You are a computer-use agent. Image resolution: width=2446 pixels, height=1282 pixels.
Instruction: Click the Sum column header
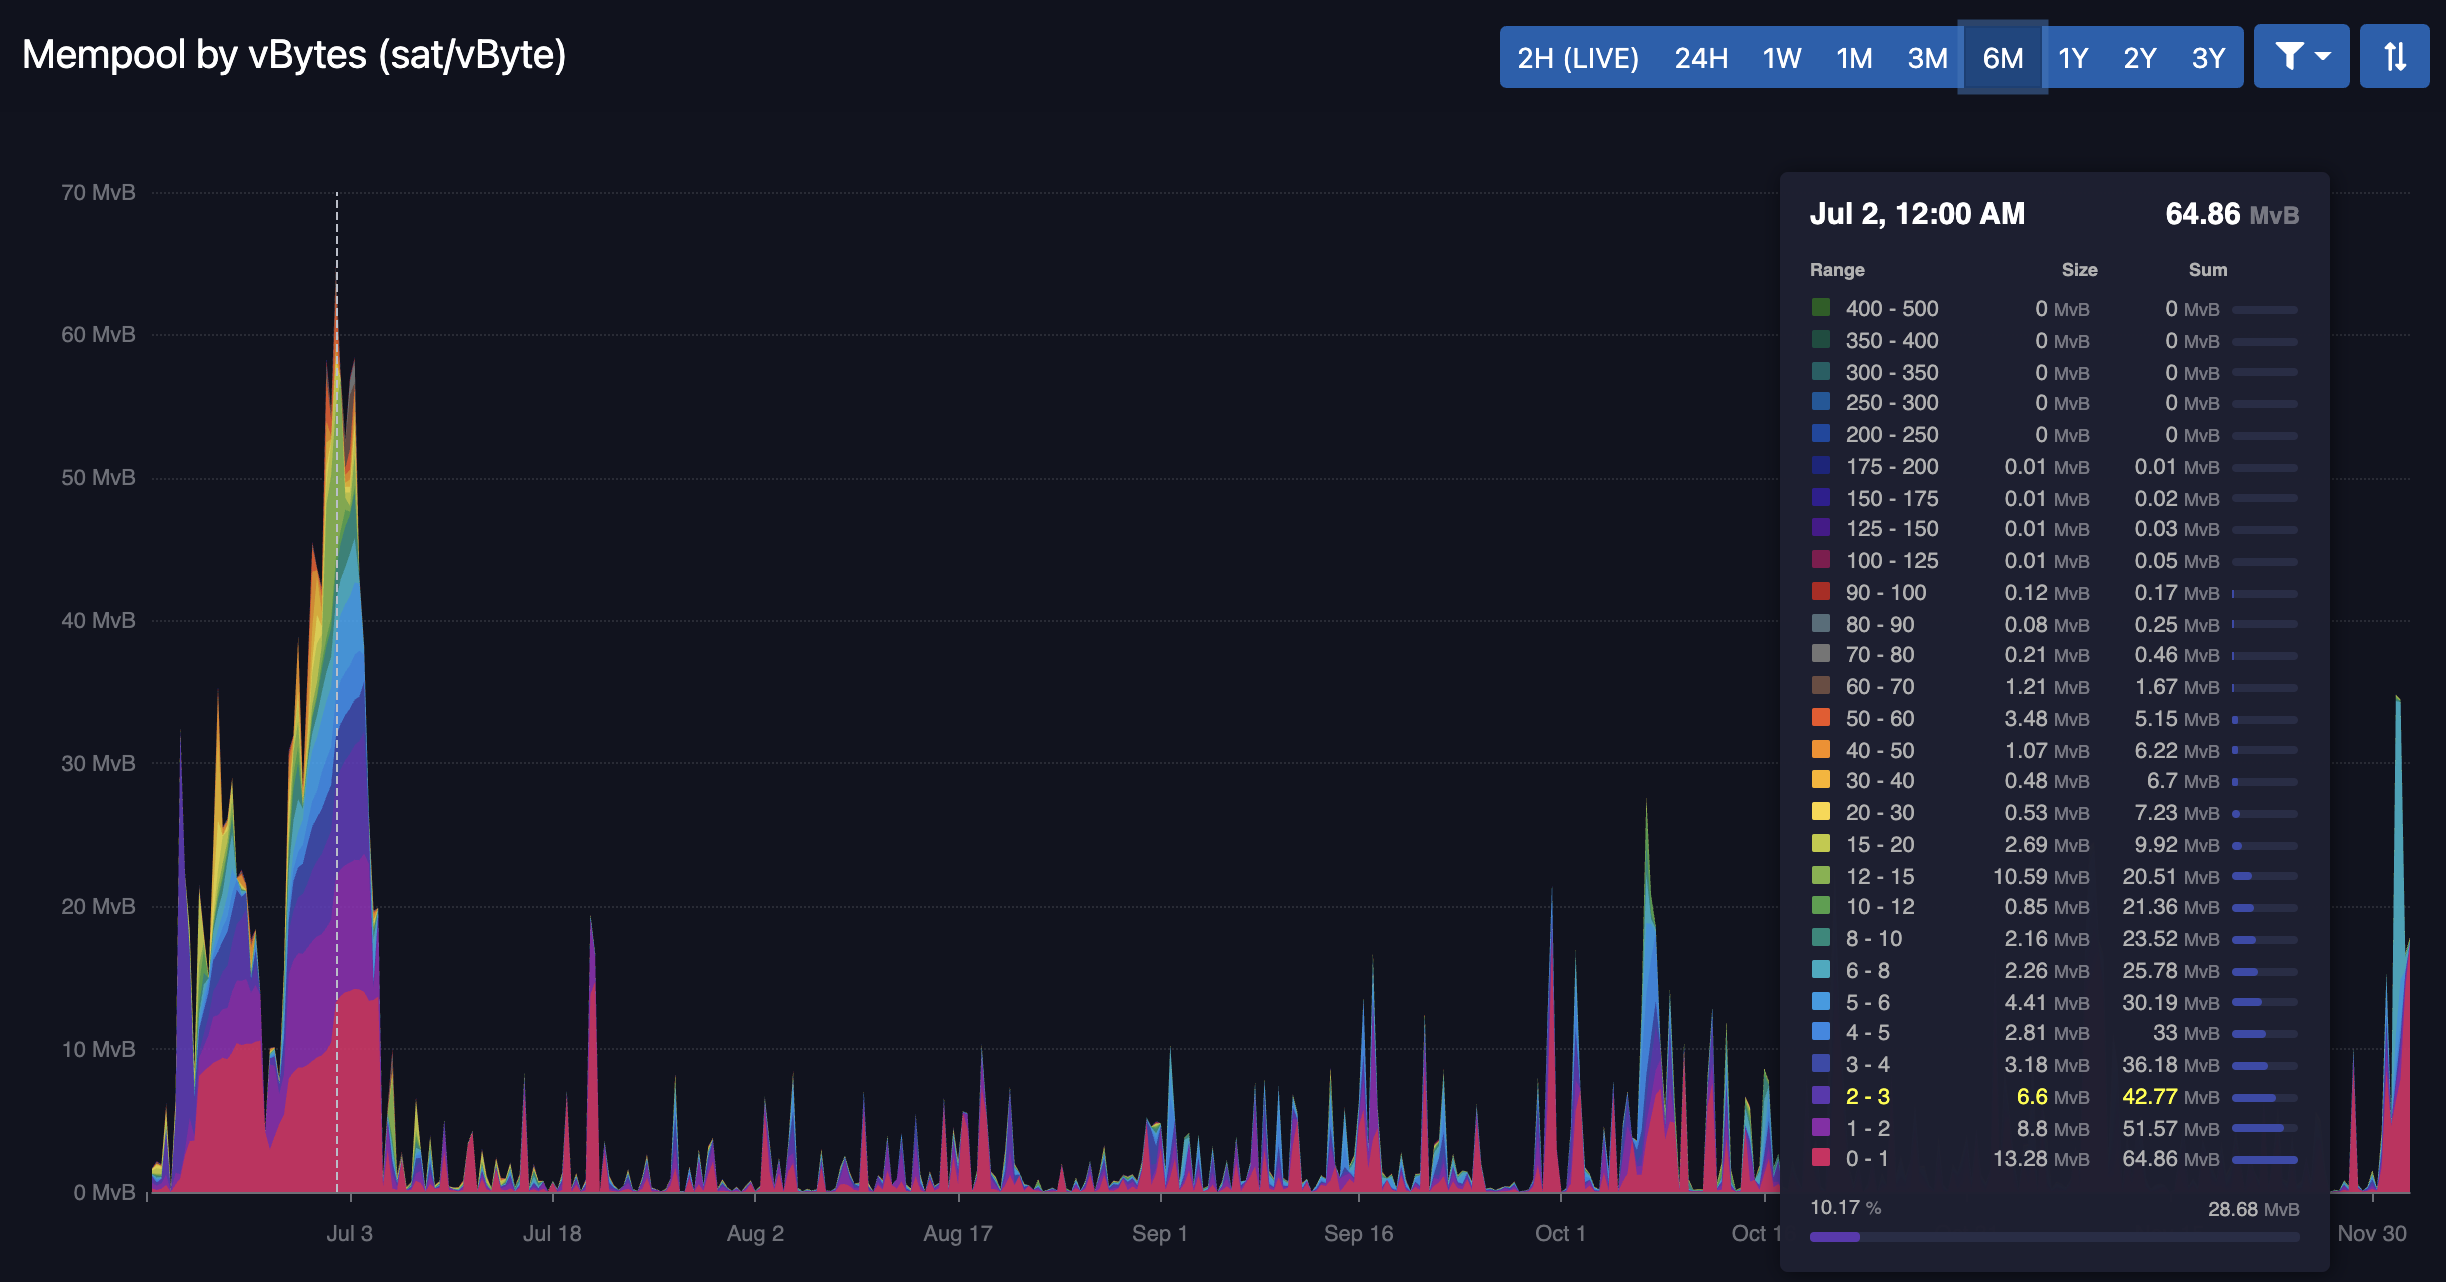(2208, 269)
